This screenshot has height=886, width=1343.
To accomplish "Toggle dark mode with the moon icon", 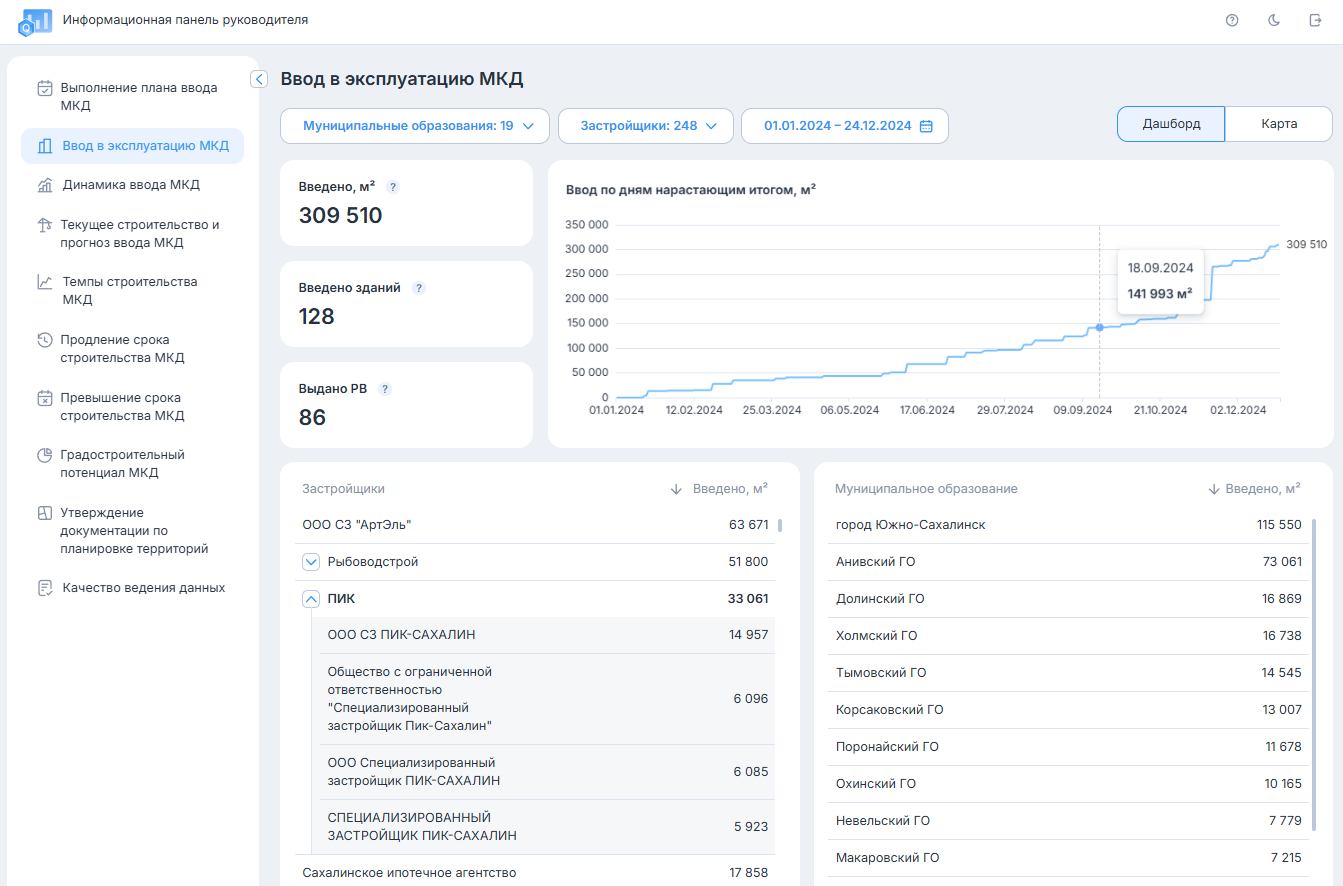I will click(1274, 20).
